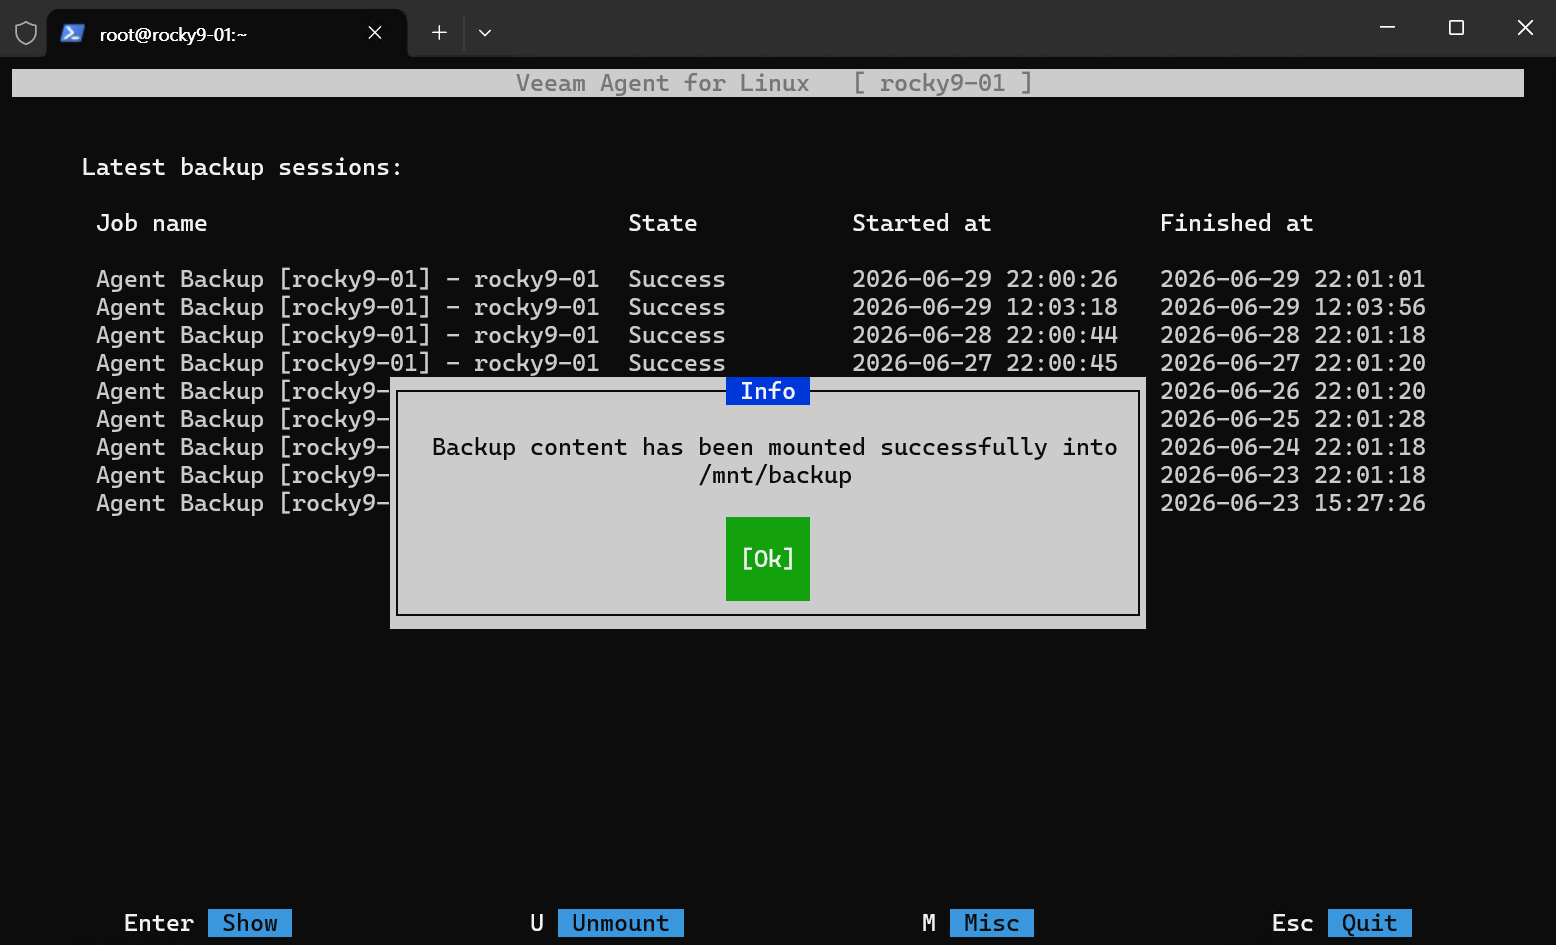Select the session started 2026-06-28 22:00:44
The height and width of the screenshot is (945, 1556).
point(761,335)
